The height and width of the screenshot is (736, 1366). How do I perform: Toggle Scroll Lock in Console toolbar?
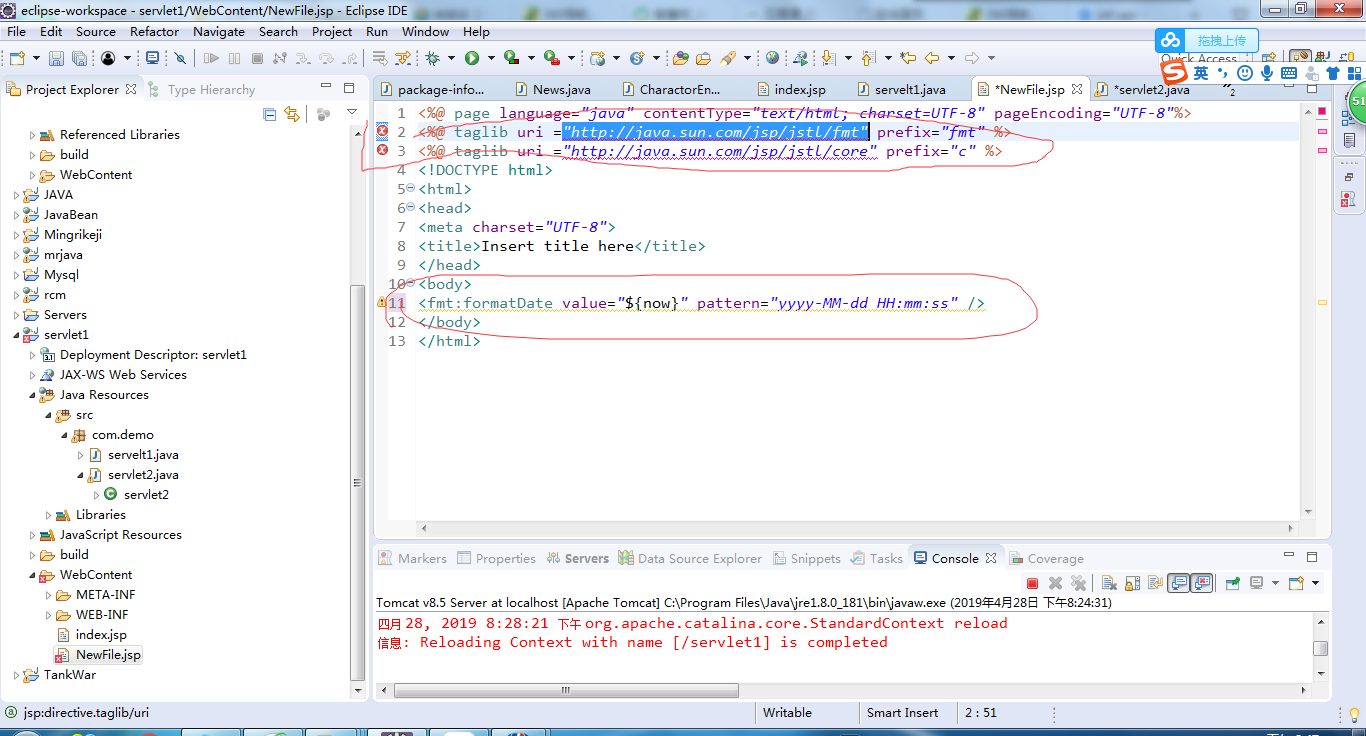[x=1132, y=583]
